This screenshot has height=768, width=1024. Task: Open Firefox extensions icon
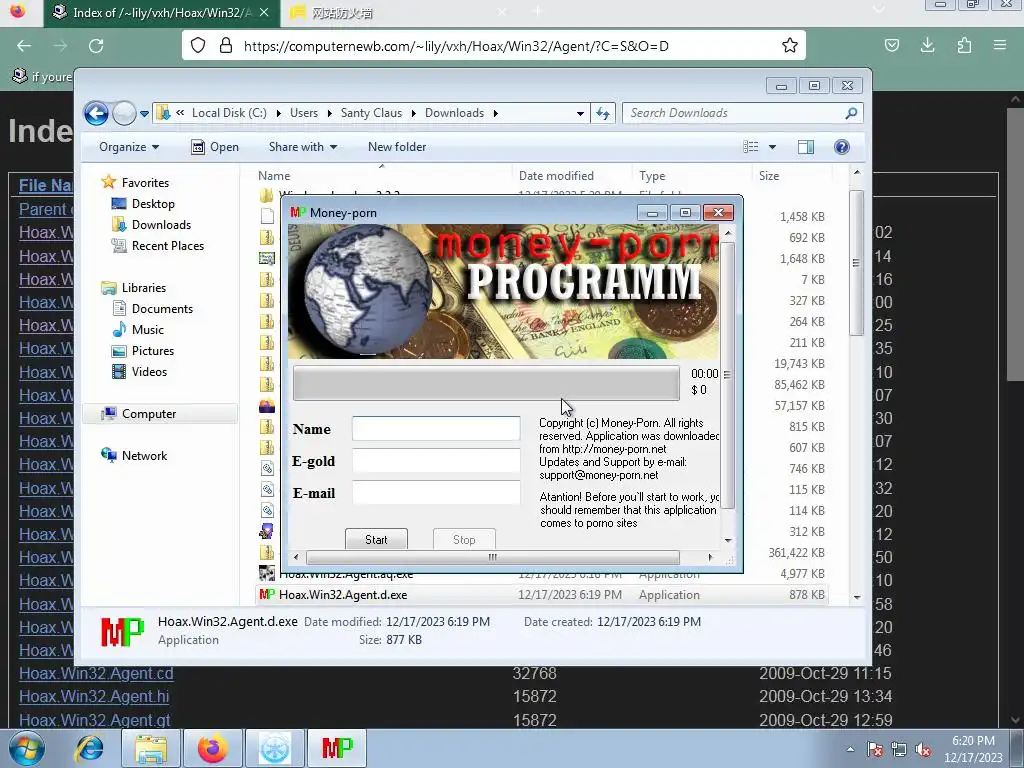pyautogui.click(x=964, y=46)
